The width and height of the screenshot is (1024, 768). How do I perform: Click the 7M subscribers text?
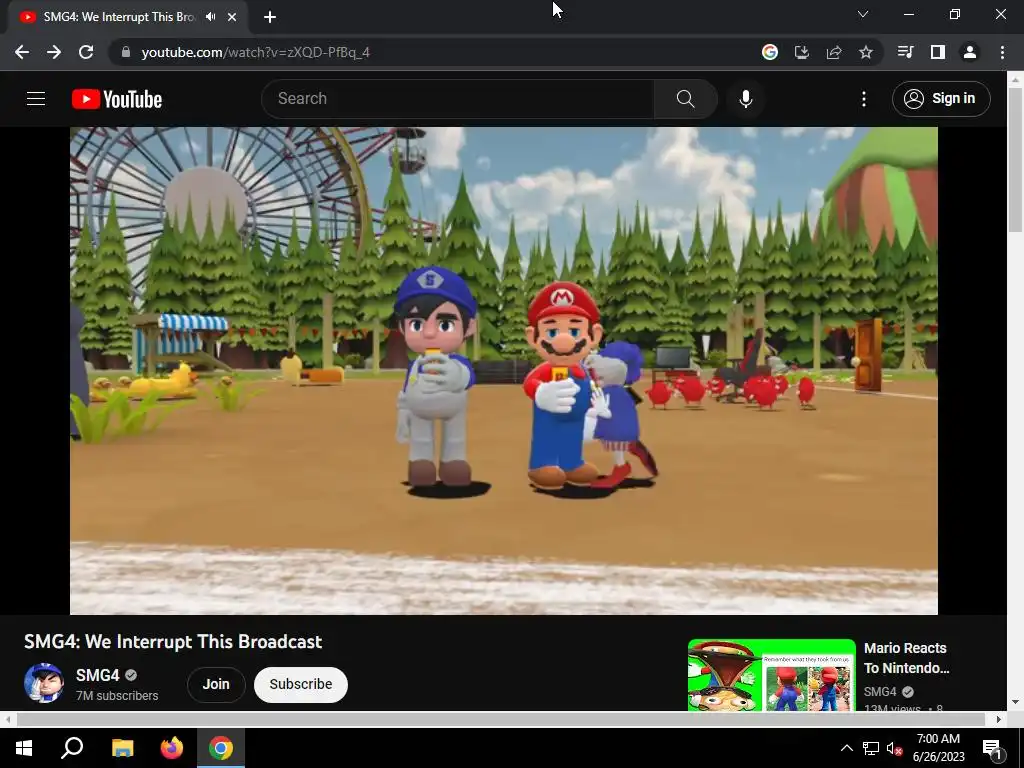[x=117, y=696]
